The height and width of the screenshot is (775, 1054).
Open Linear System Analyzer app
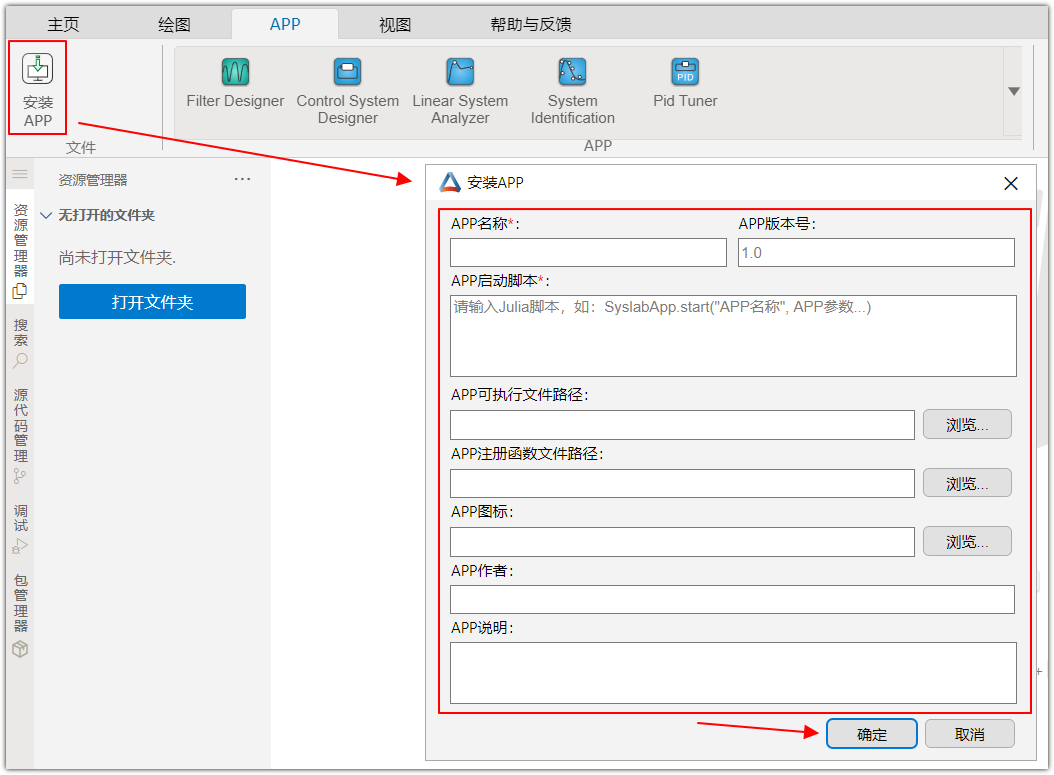460,92
